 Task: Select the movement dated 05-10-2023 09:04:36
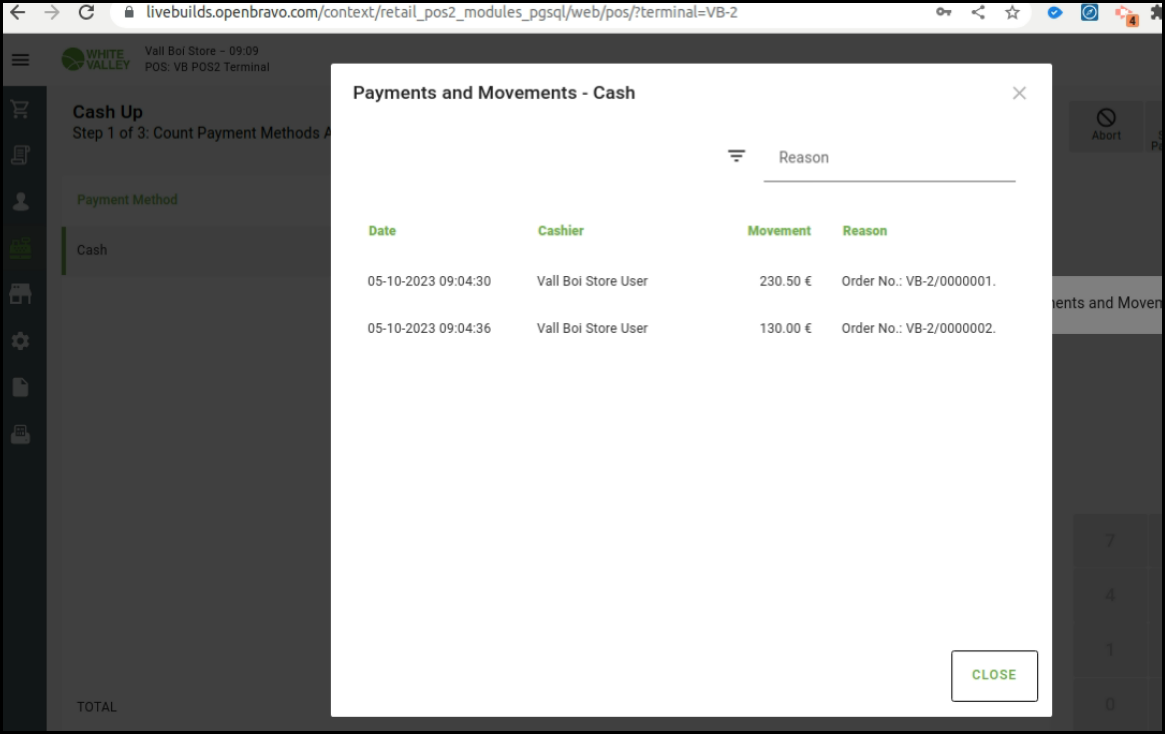[x=691, y=328]
